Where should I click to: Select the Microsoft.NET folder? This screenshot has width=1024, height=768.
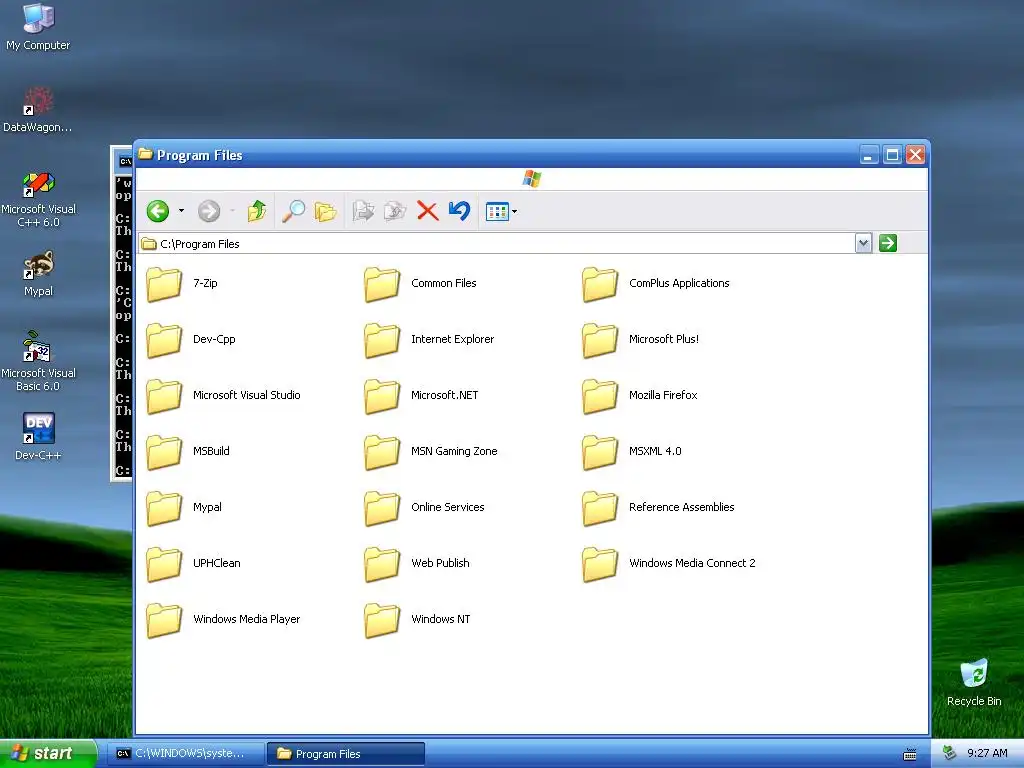(421, 396)
